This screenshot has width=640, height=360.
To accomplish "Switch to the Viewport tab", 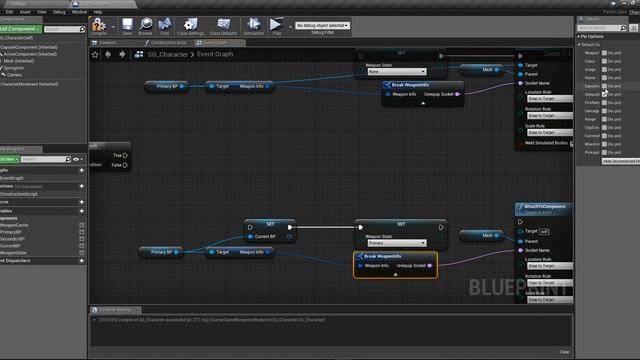I will (x=107, y=42).
